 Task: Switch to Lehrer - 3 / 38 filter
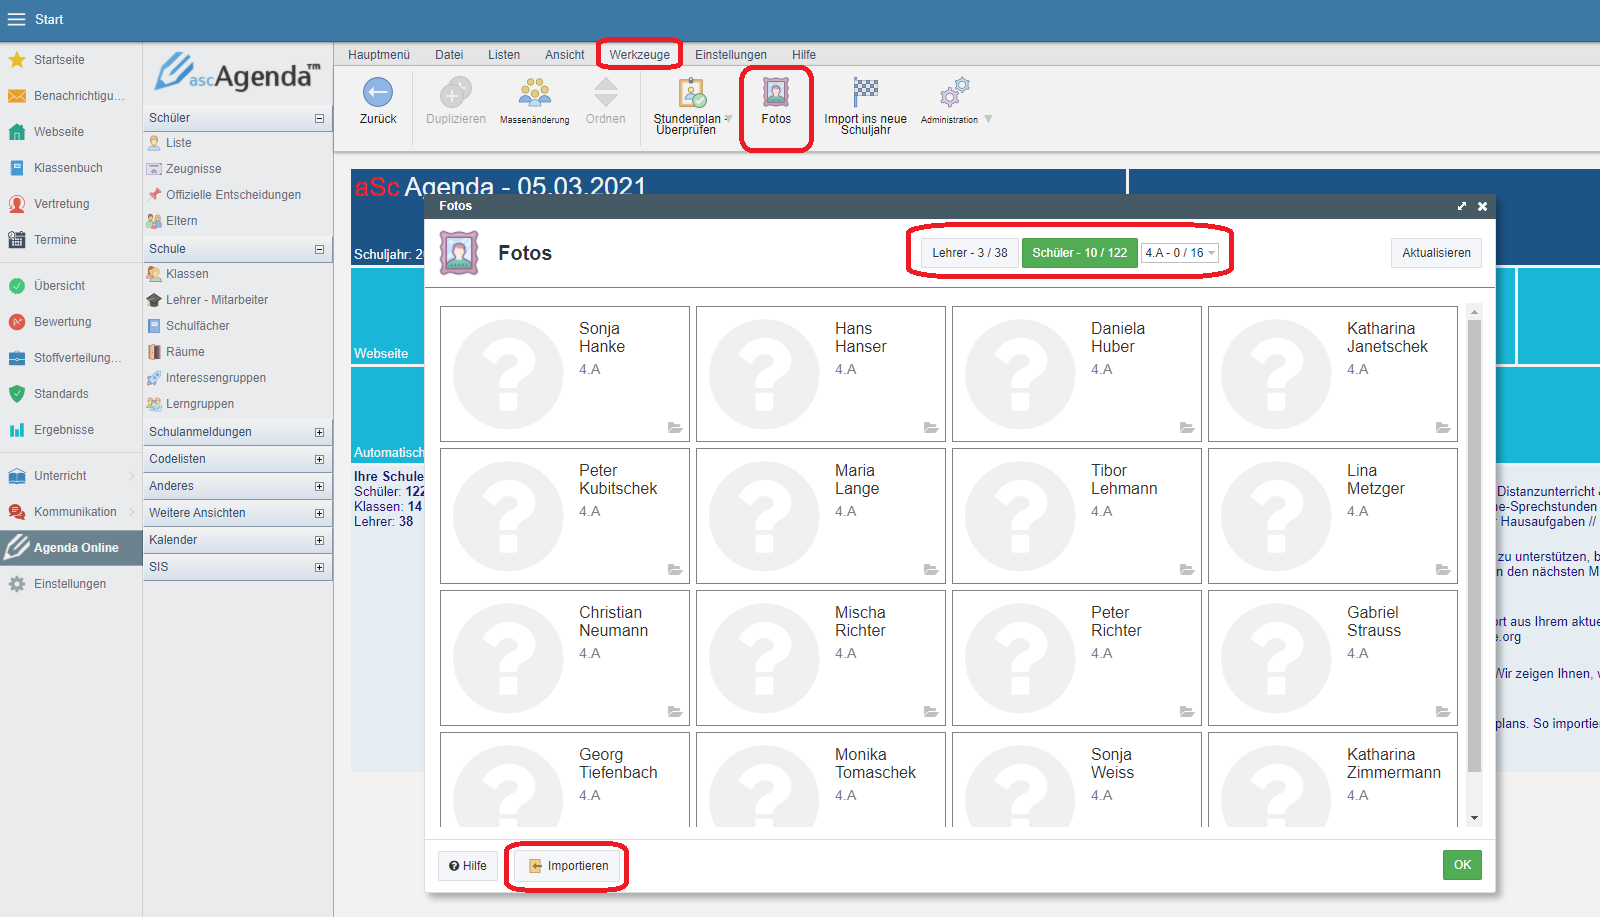tap(970, 253)
